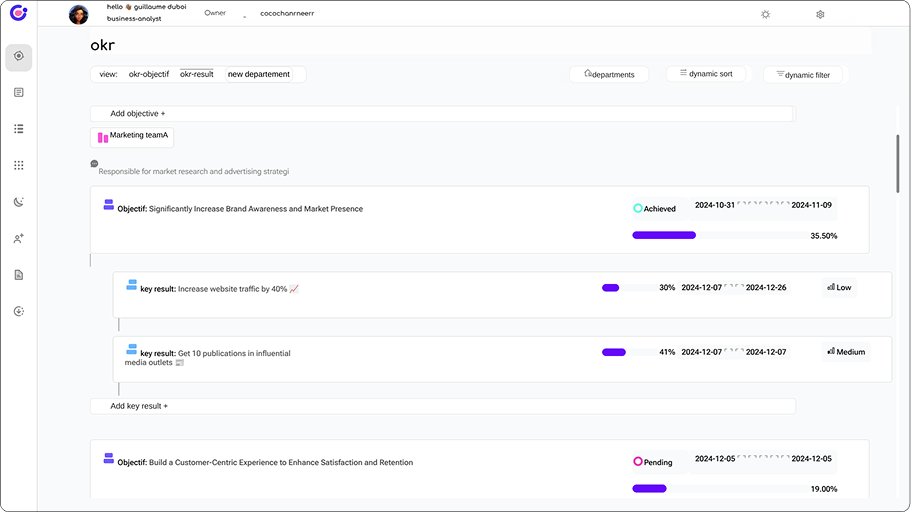This screenshot has height=512, width=911.
Task: Click the Responsible for market research description
Action: coord(193,171)
